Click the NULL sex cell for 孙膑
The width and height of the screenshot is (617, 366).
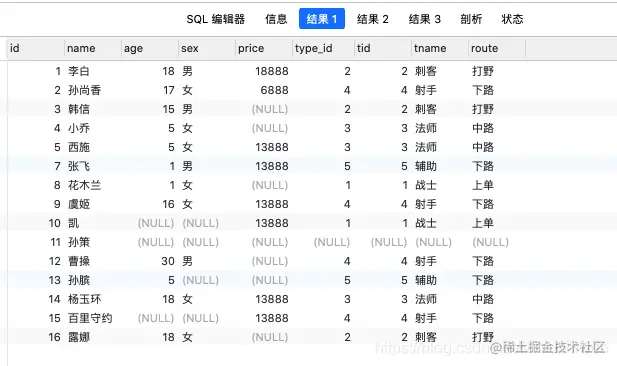pyautogui.click(x=201, y=280)
